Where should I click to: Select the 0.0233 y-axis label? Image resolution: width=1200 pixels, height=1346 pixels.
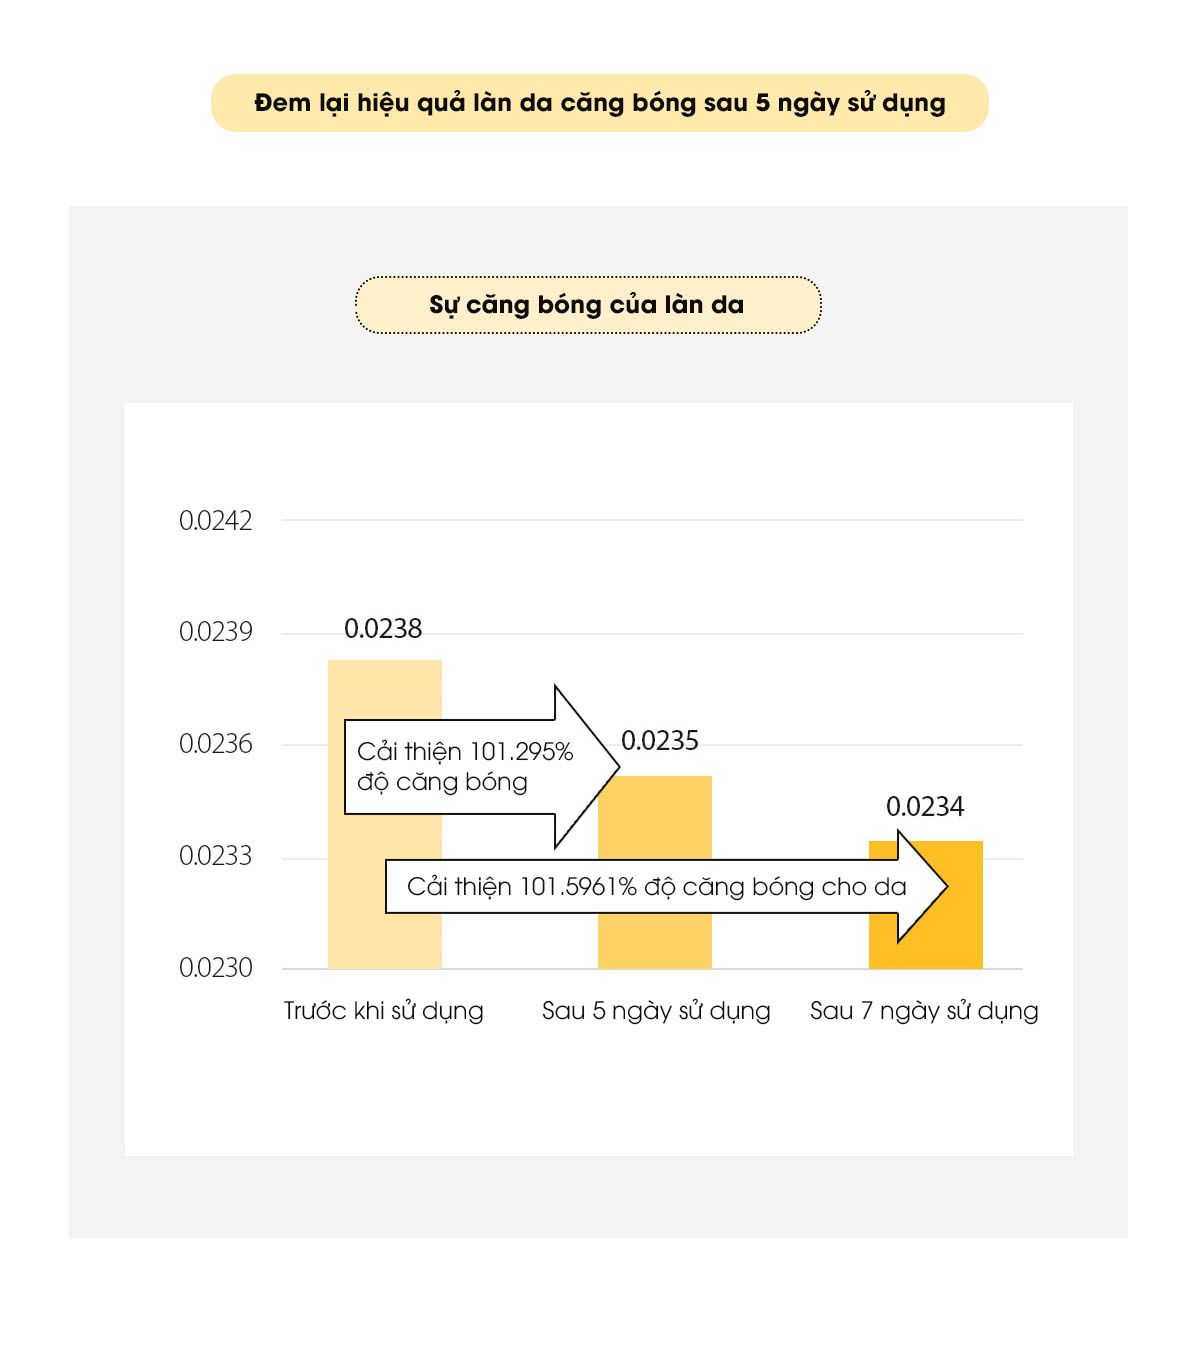tap(216, 856)
